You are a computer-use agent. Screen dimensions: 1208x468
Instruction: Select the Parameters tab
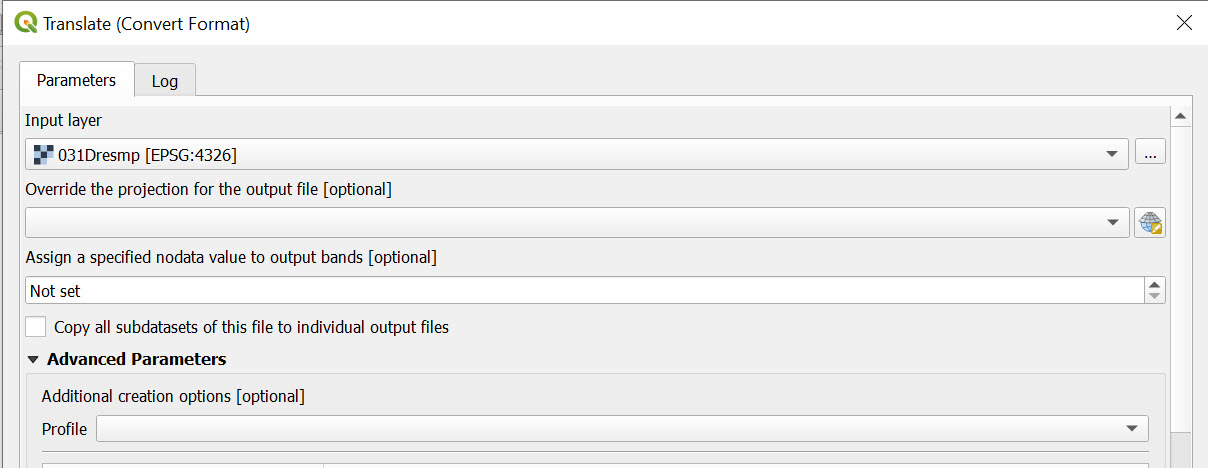tap(76, 80)
